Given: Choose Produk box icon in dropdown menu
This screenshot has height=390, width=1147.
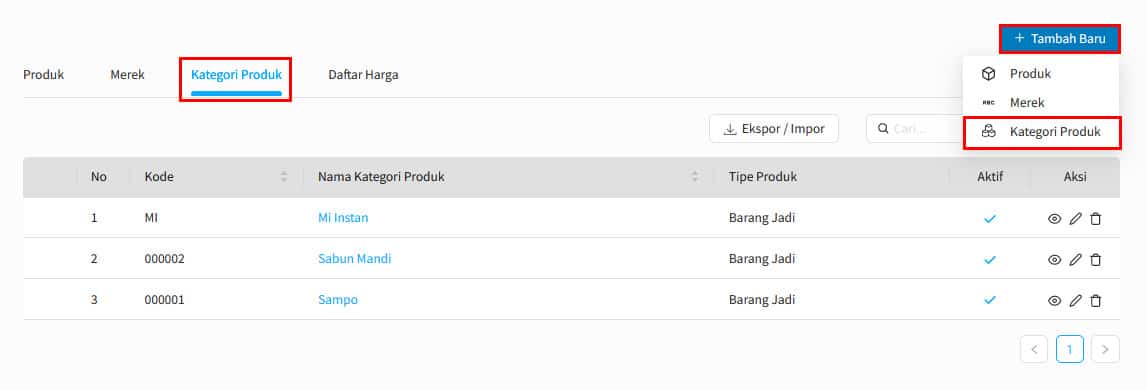Looking at the screenshot, I should [988, 74].
